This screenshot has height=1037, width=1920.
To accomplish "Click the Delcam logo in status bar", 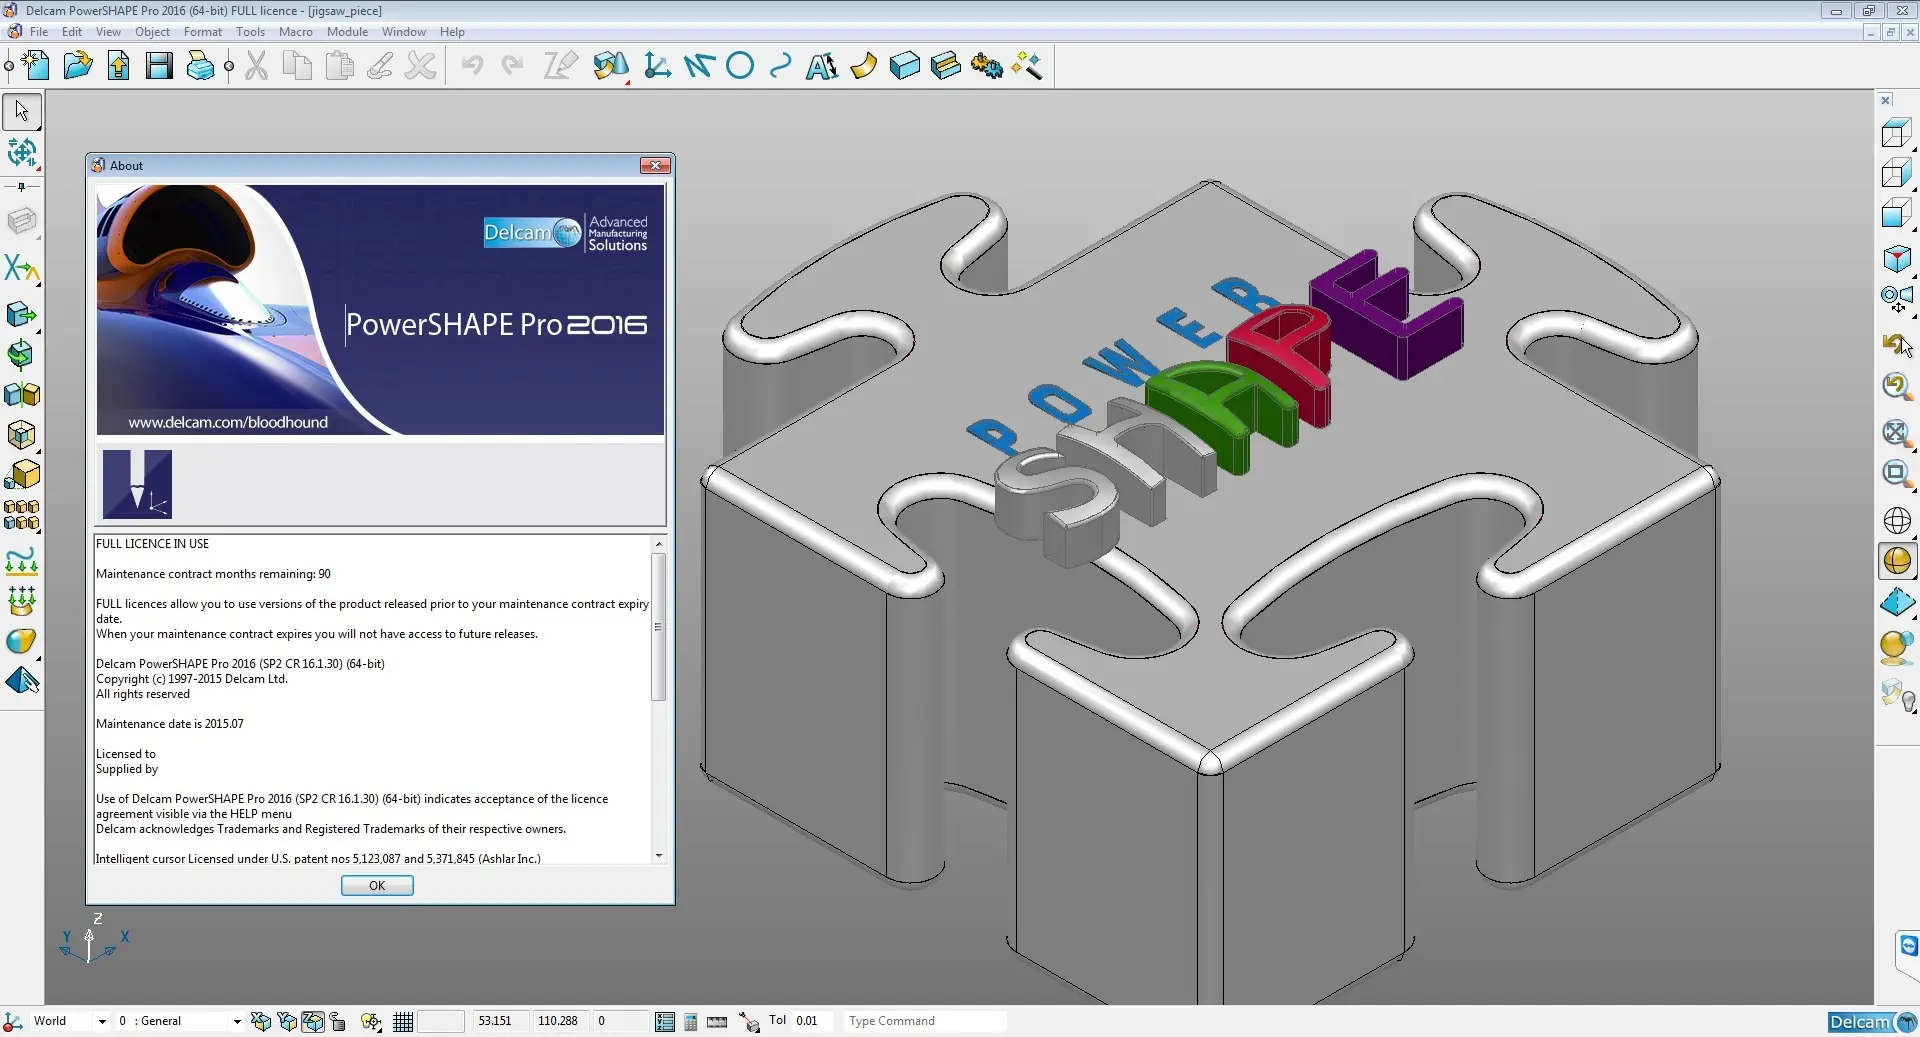I will [1873, 1022].
